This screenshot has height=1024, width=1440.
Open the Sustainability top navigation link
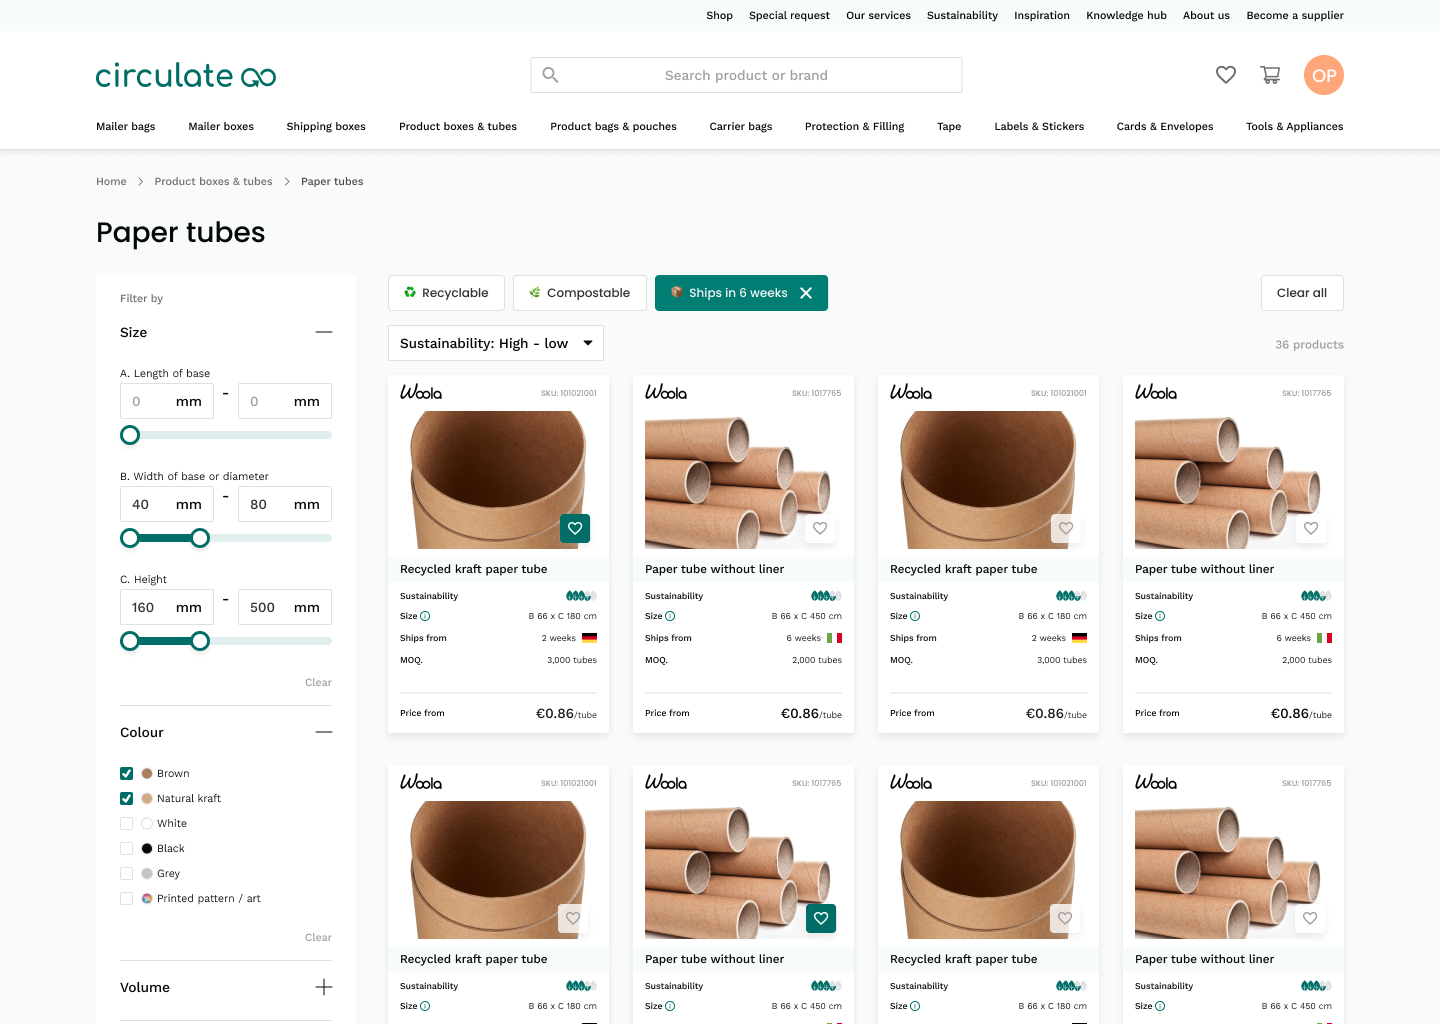pos(962,16)
